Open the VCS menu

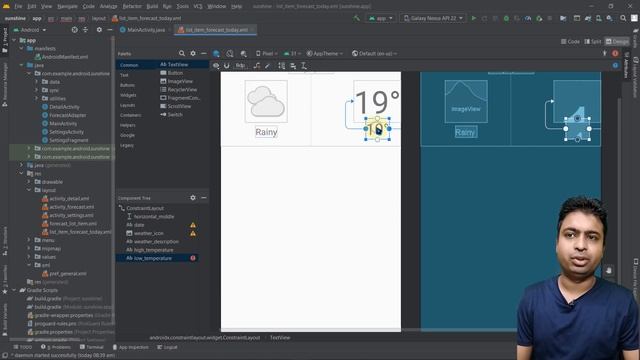coord(198,6)
